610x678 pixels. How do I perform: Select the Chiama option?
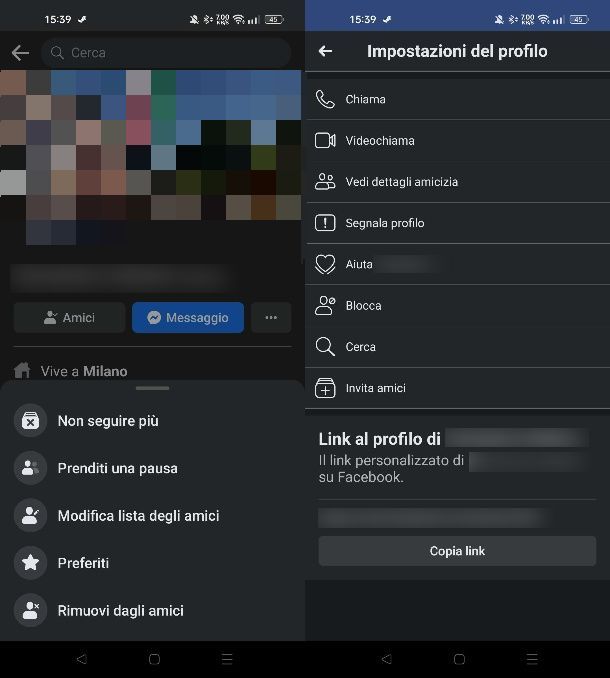[457, 99]
